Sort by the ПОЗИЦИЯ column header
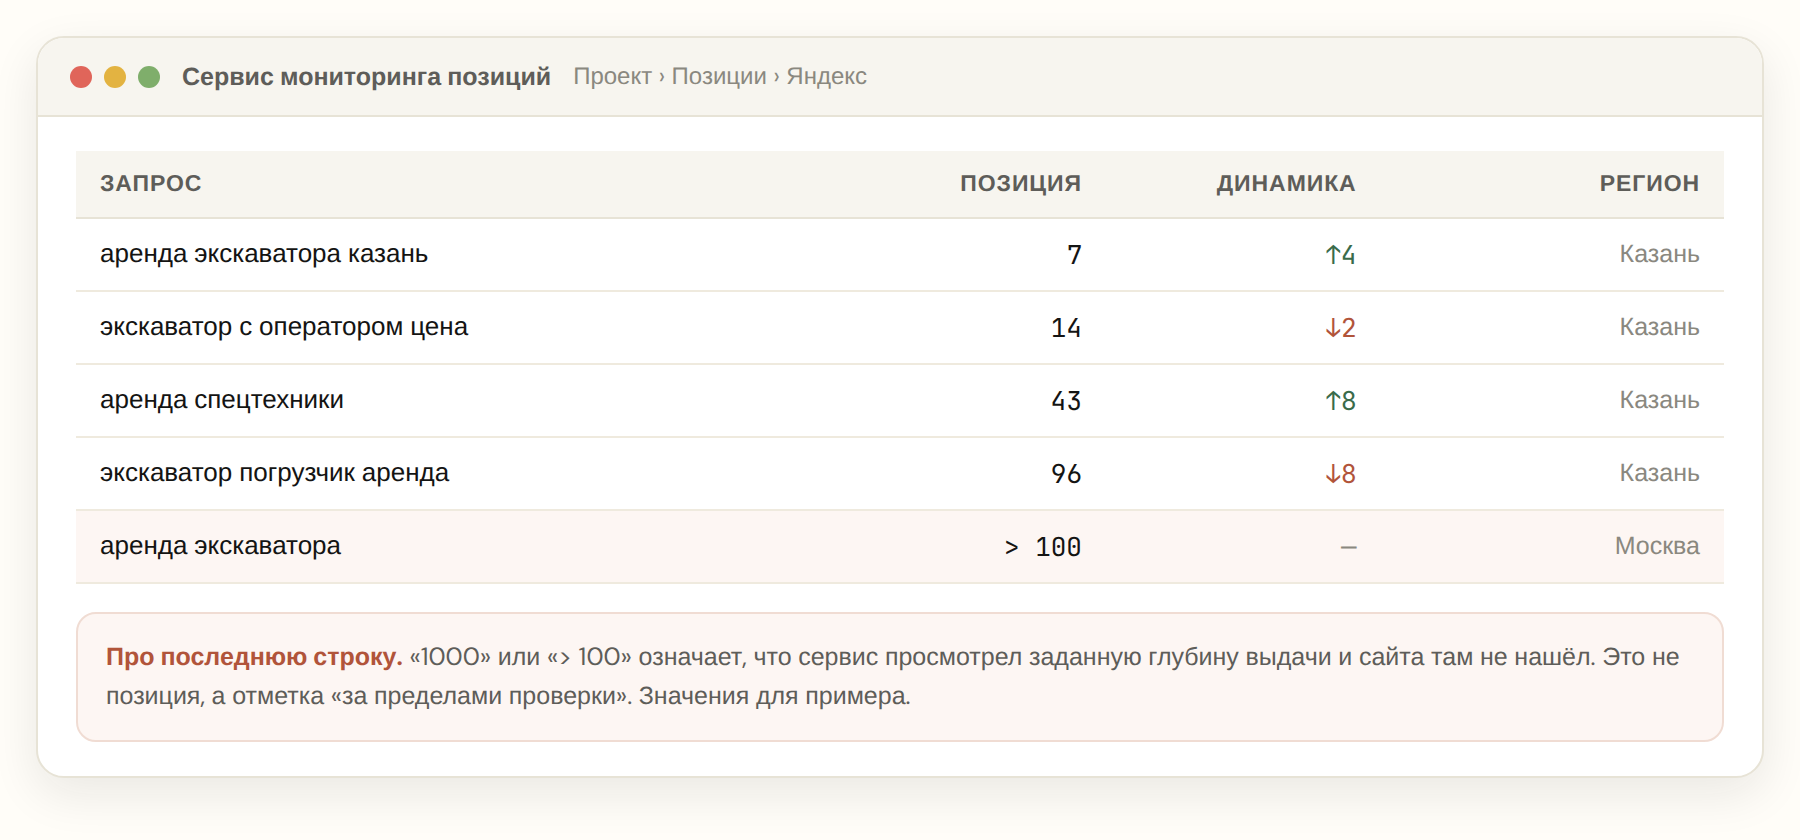 click(1020, 184)
